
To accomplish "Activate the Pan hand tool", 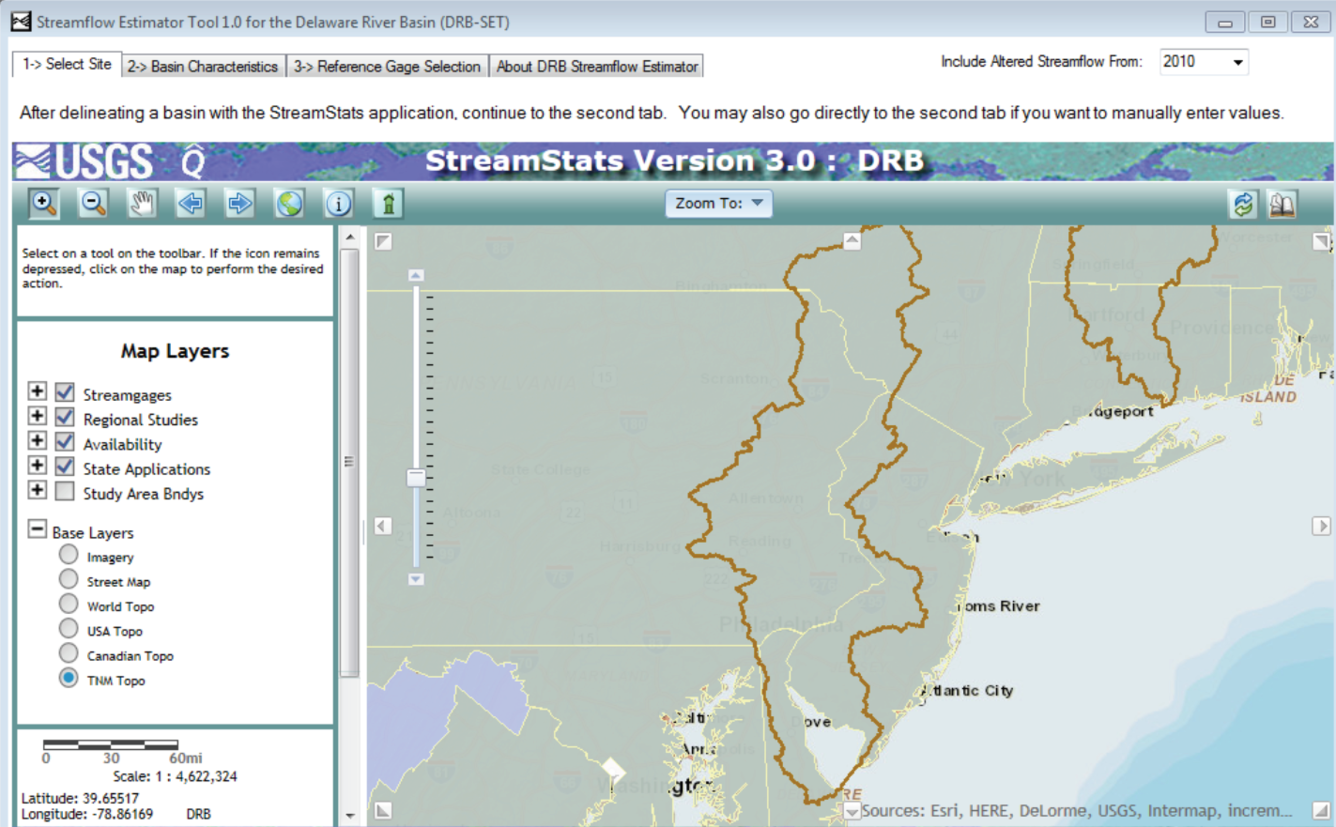I will 142,203.
